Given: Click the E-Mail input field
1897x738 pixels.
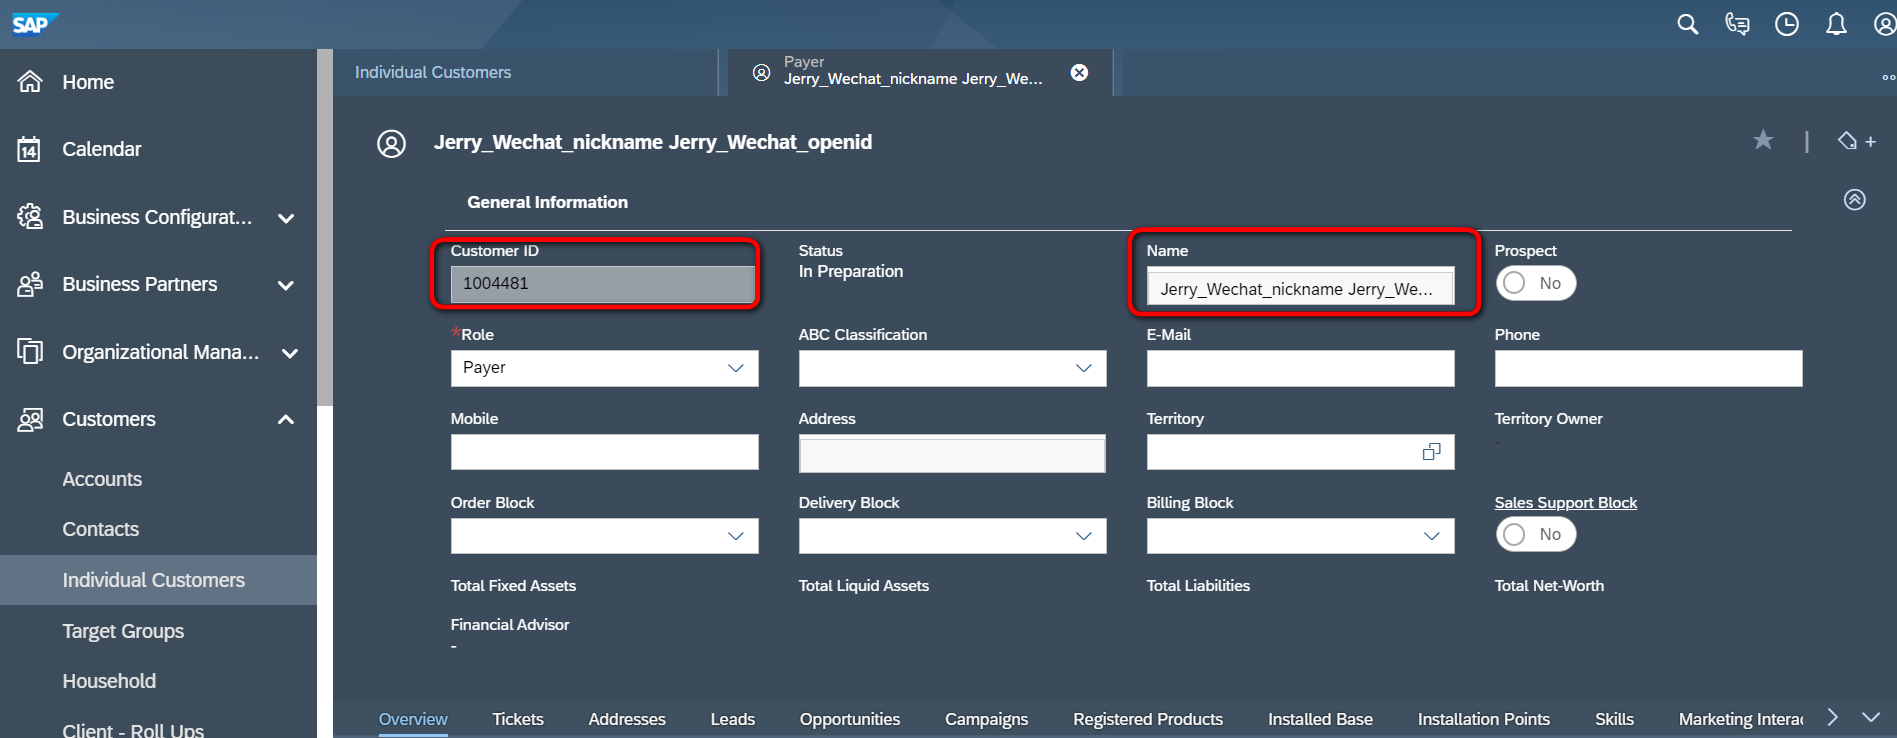Looking at the screenshot, I should point(1300,368).
